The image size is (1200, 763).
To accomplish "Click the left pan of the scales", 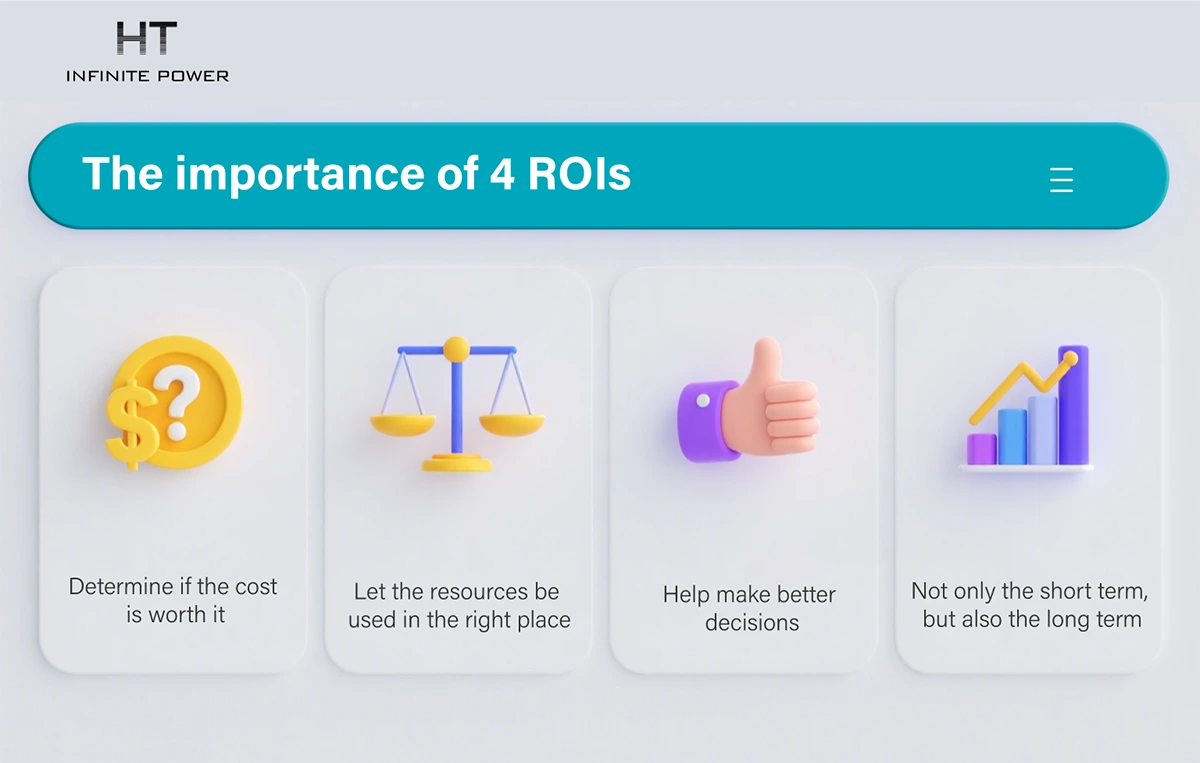I will (x=403, y=424).
